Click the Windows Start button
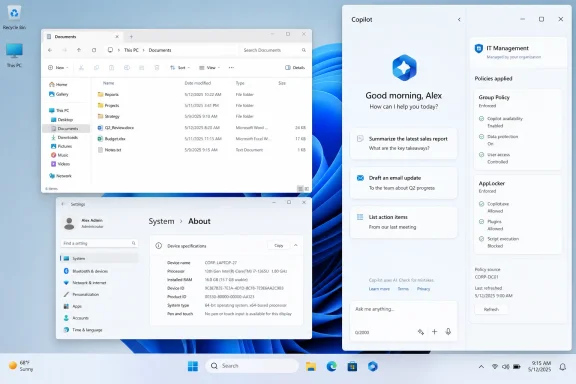The image size is (576, 384). pyautogui.click(x=193, y=366)
